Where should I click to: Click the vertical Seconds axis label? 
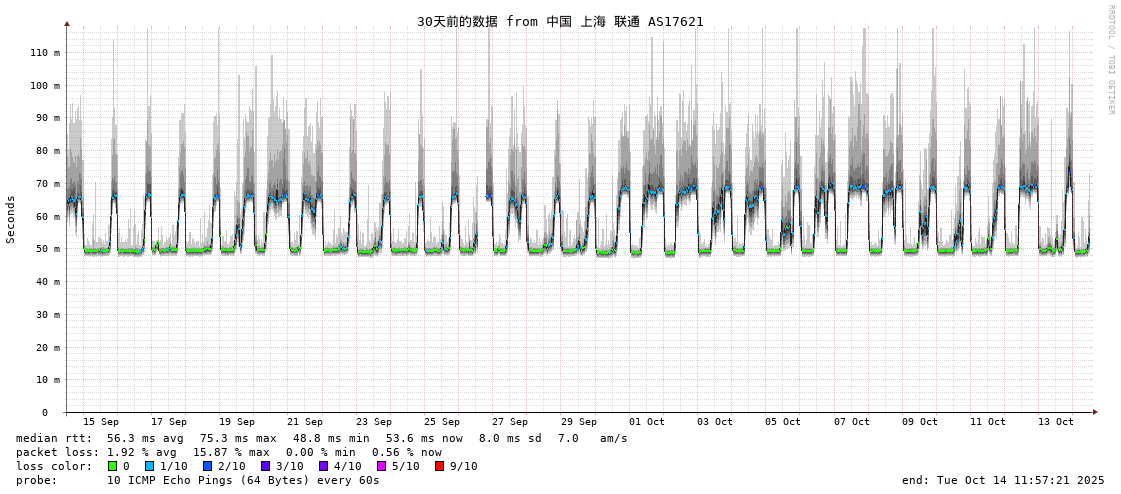coord(11,219)
